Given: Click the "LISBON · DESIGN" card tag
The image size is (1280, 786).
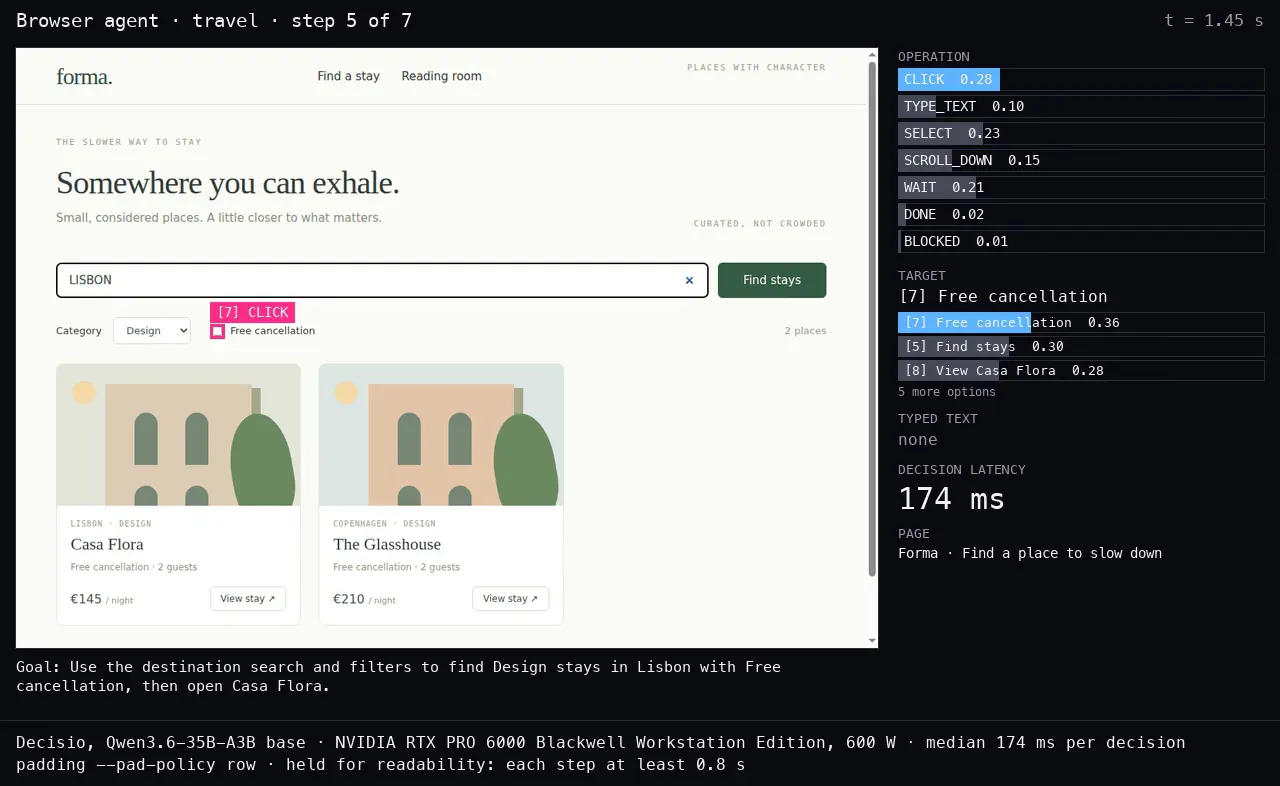Looking at the screenshot, I should tap(111, 524).
